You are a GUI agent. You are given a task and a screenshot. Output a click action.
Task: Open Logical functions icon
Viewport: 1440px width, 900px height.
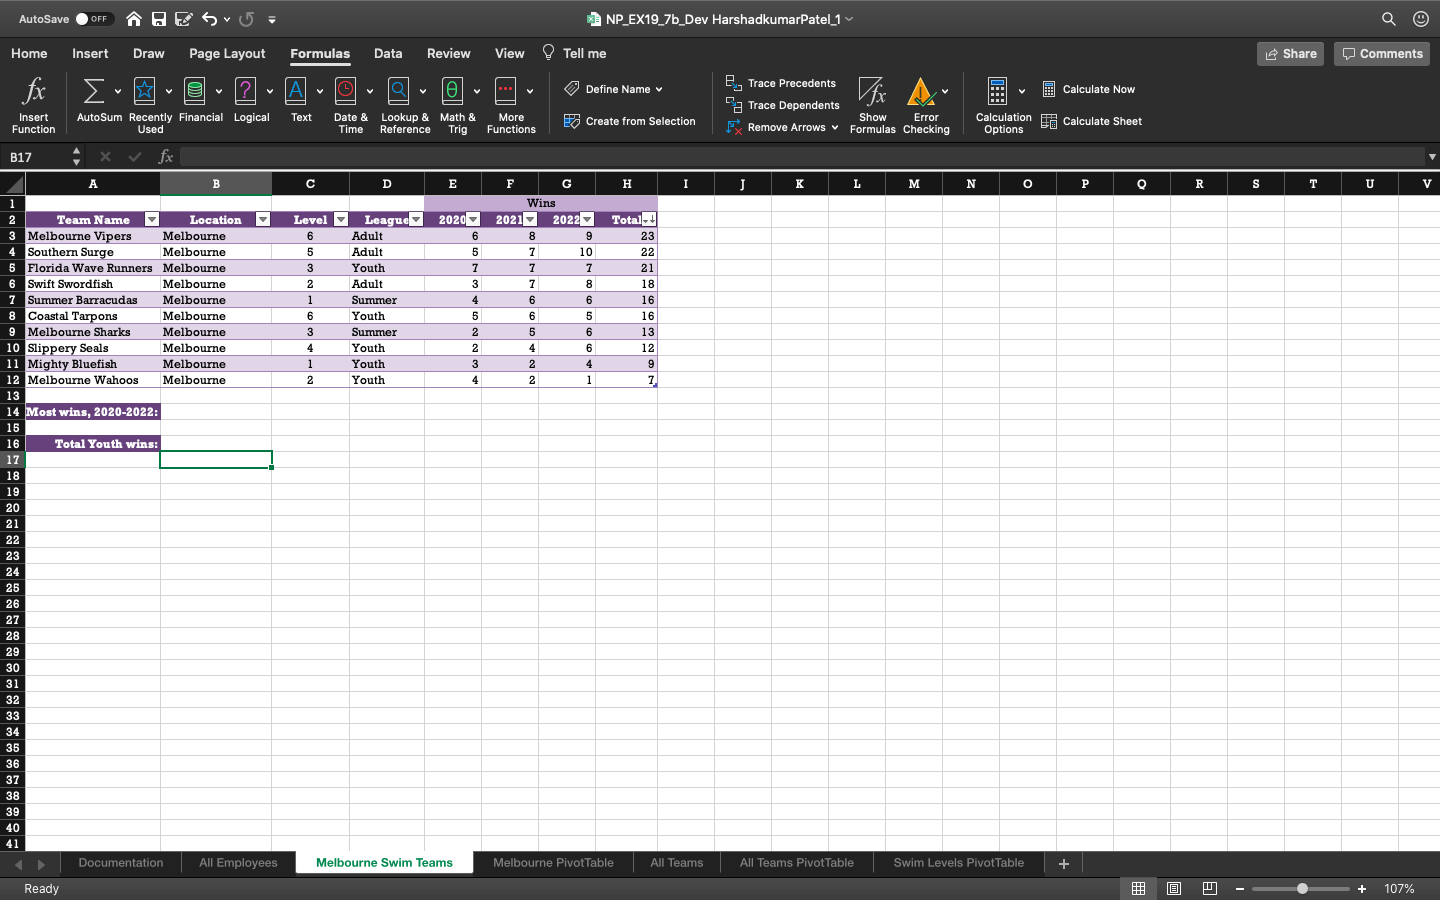tap(245, 92)
